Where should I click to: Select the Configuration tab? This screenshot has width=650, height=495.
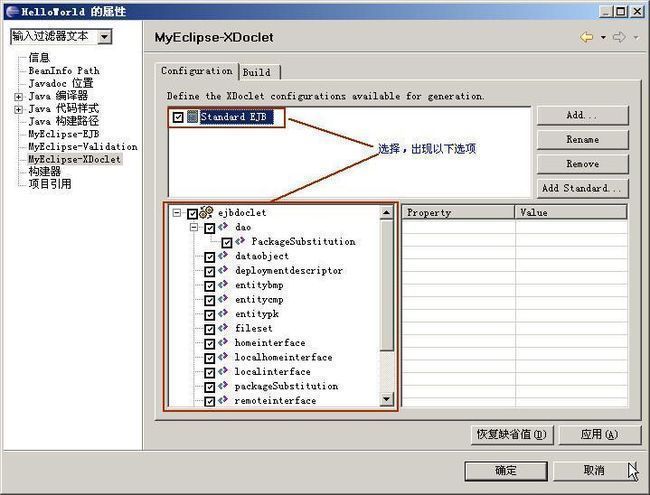(197, 71)
